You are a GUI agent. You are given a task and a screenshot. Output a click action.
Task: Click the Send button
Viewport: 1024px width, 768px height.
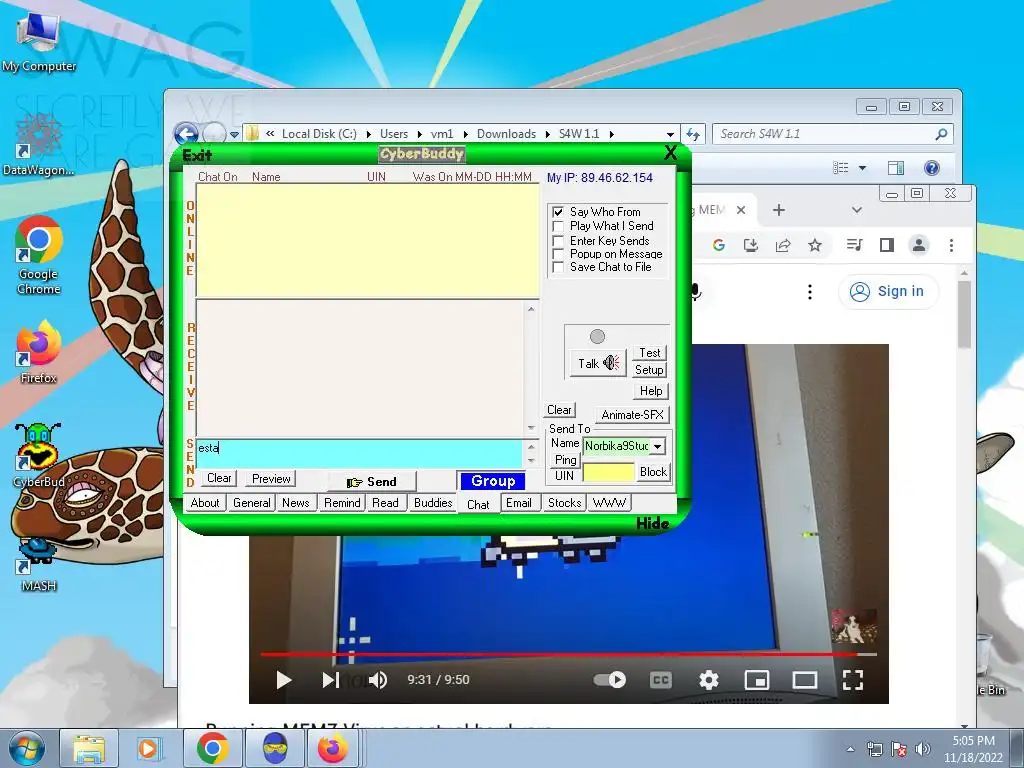(x=372, y=482)
